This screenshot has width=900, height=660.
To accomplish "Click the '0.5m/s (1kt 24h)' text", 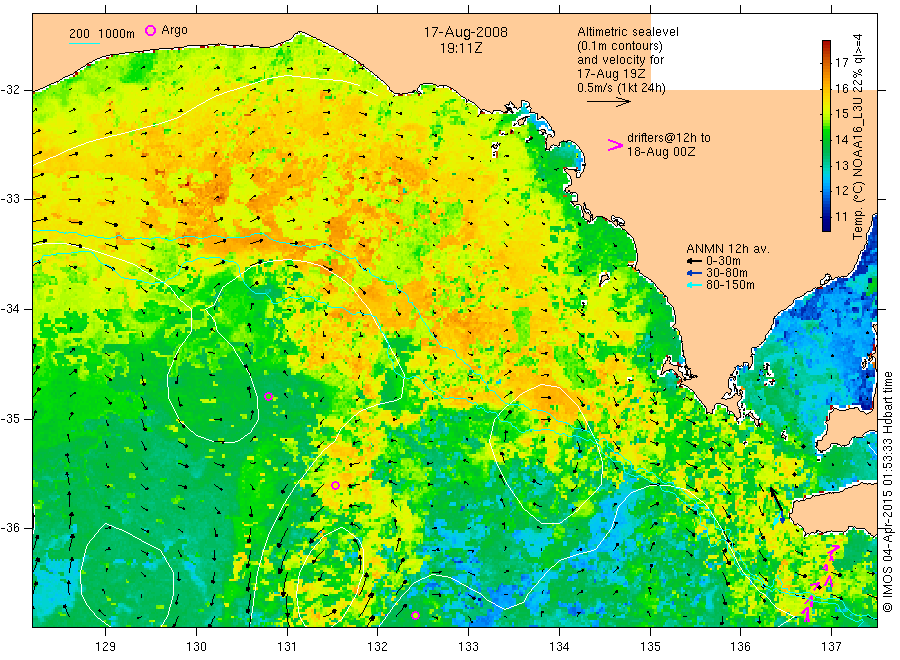I will (x=622, y=88).
